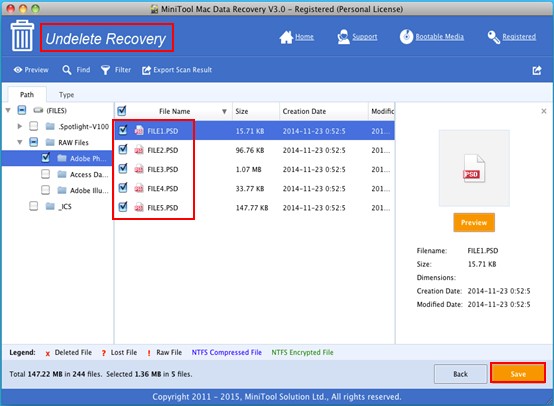The width and height of the screenshot is (554, 406).
Task: Check the Adobe Illu... folder checkbox
Action: click(46, 190)
